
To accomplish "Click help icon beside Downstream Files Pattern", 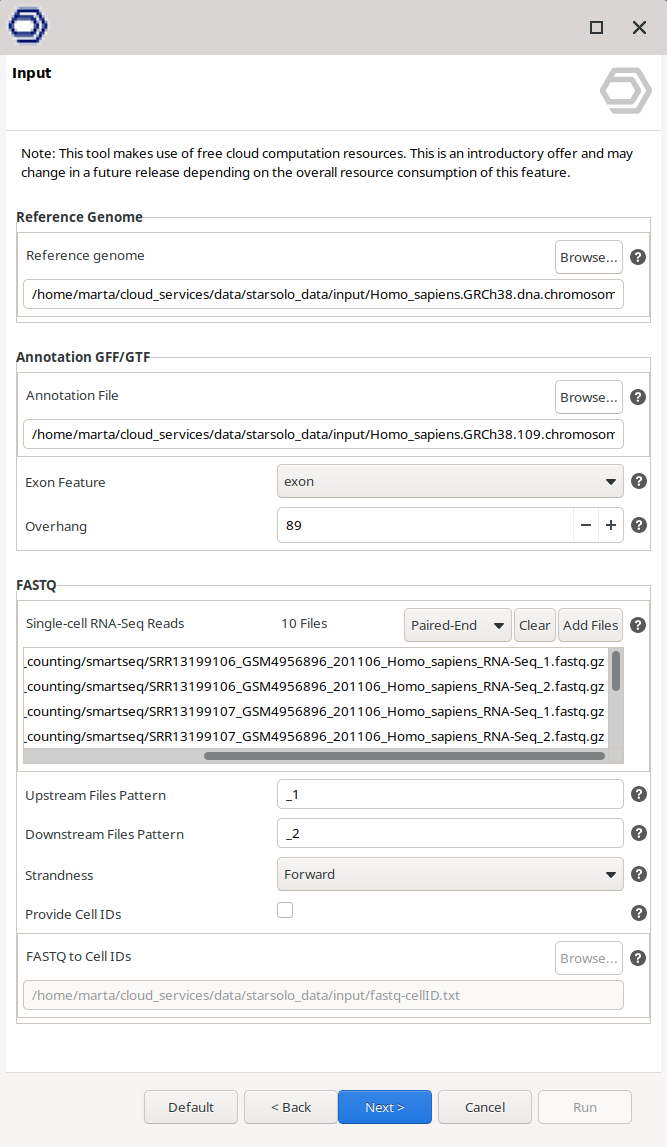I will (x=638, y=833).
